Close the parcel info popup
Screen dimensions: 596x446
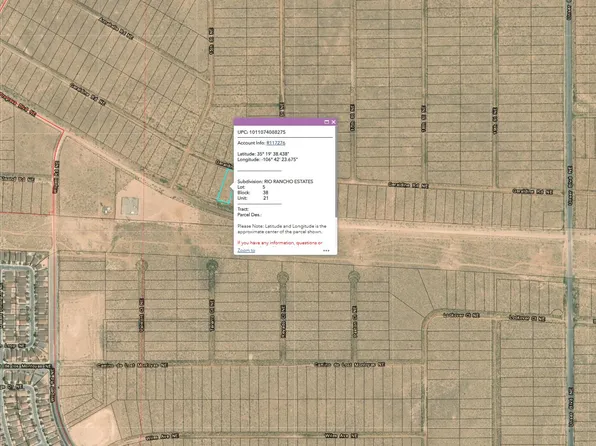click(333, 122)
